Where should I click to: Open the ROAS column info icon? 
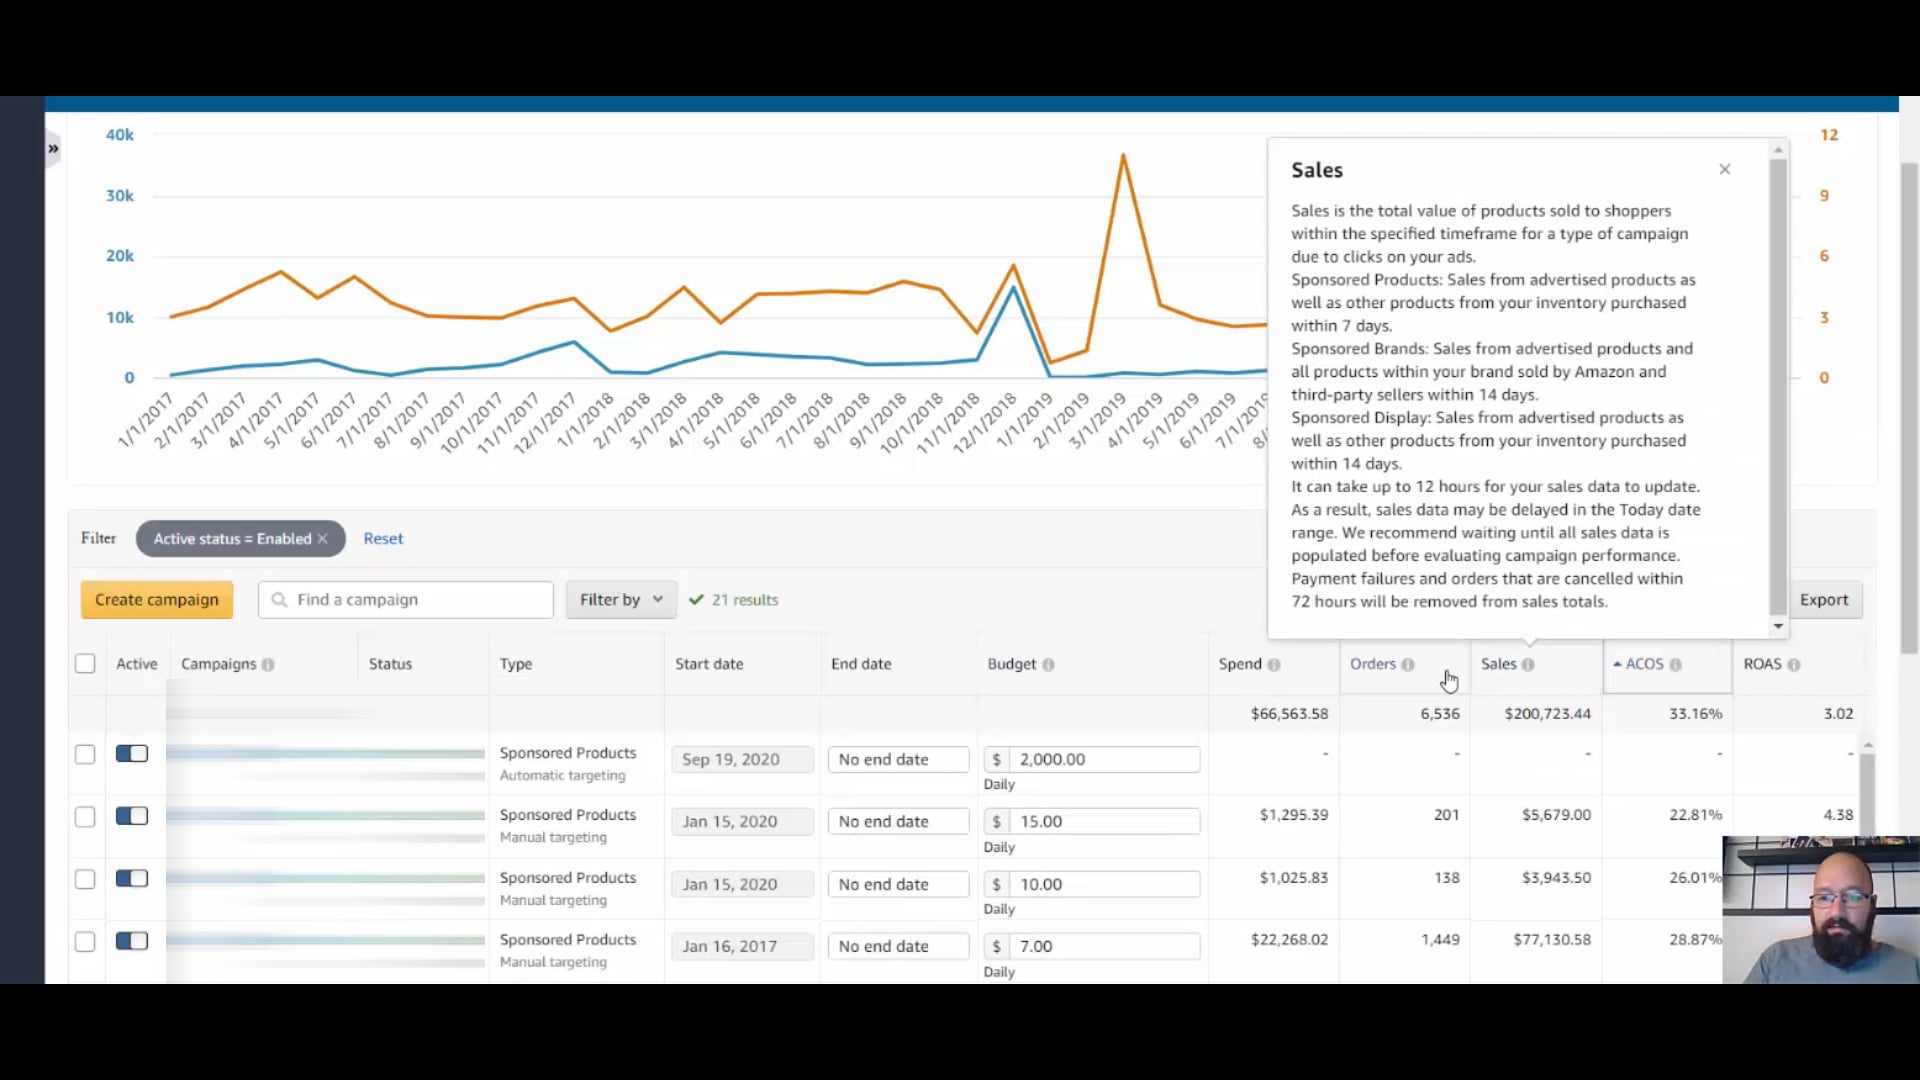coord(1794,665)
